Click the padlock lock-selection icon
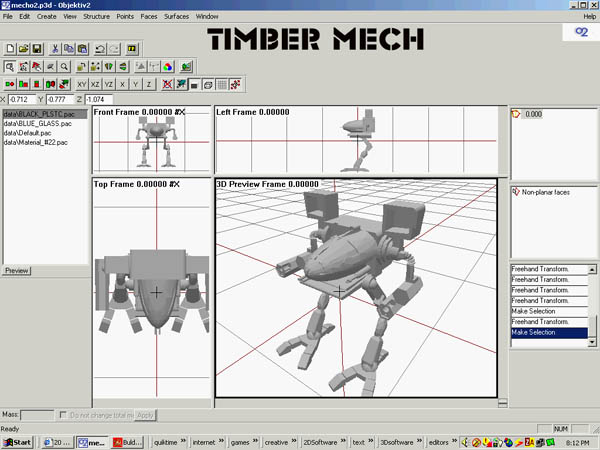 81,67
